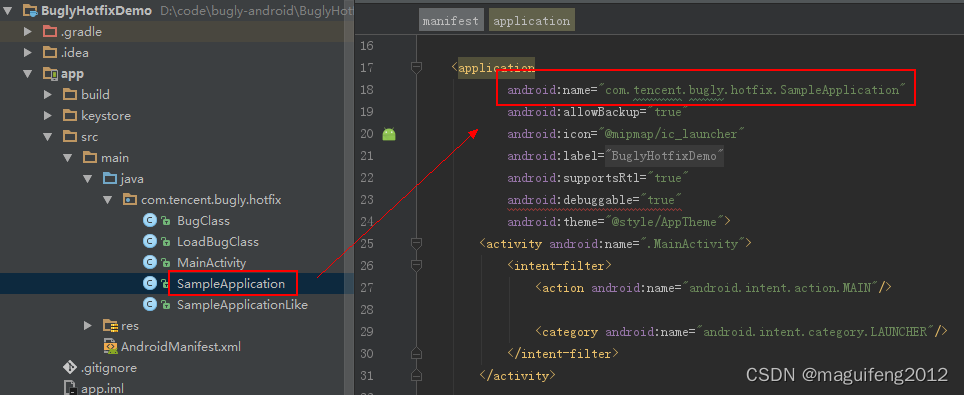
Task: Click the Android launcher icon in gutter
Action: click(x=389, y=134)
